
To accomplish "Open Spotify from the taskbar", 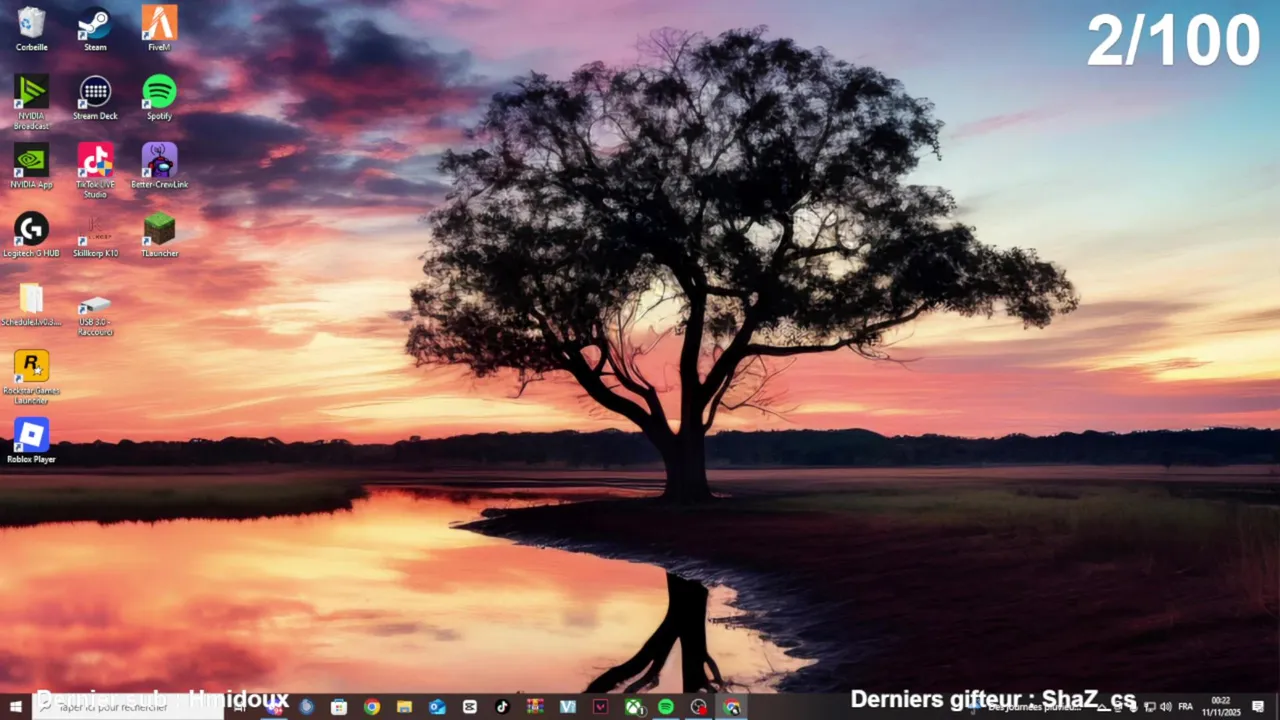I will click(666, 707).
